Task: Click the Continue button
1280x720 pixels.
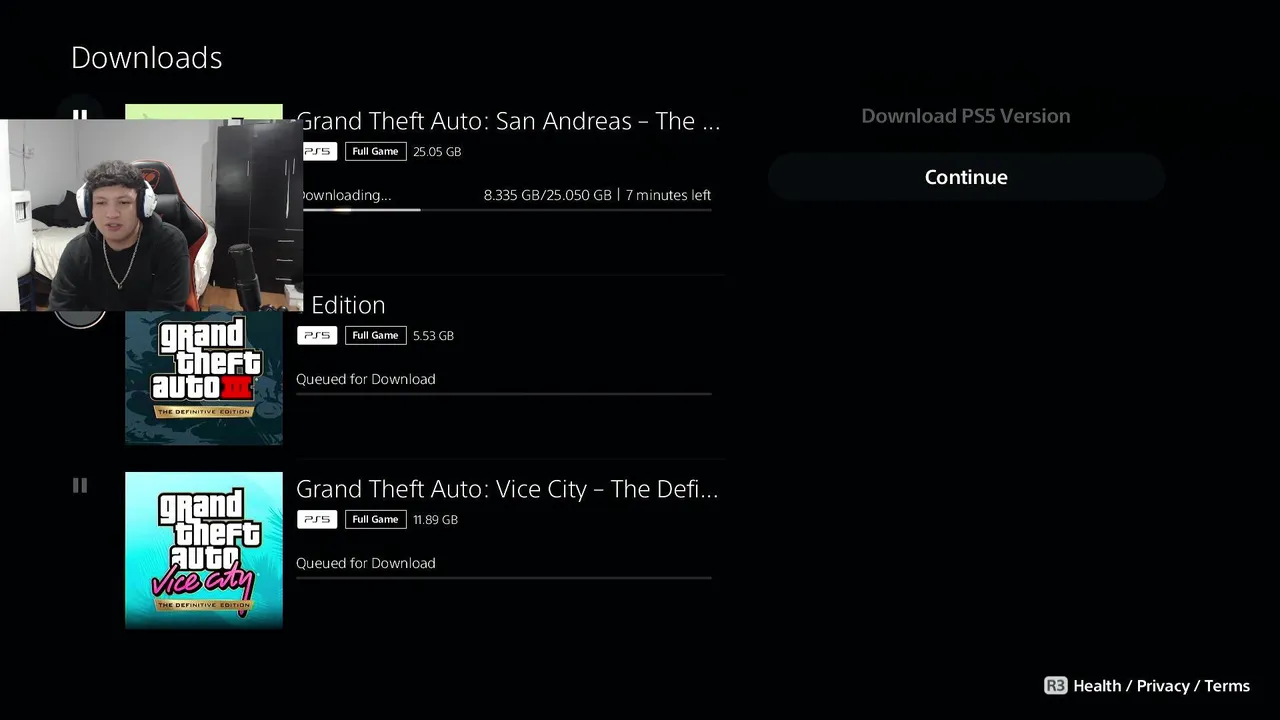Action: pos(966,177)
